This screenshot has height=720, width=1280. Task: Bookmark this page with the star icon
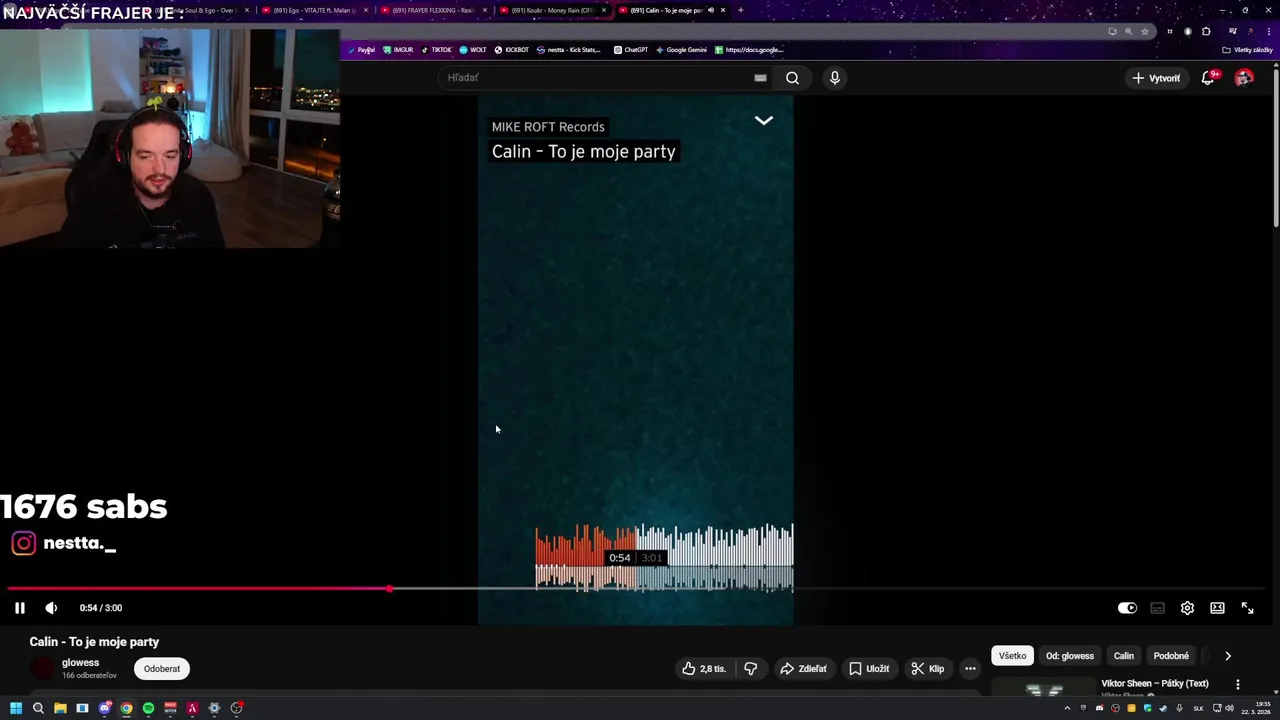1145,31
